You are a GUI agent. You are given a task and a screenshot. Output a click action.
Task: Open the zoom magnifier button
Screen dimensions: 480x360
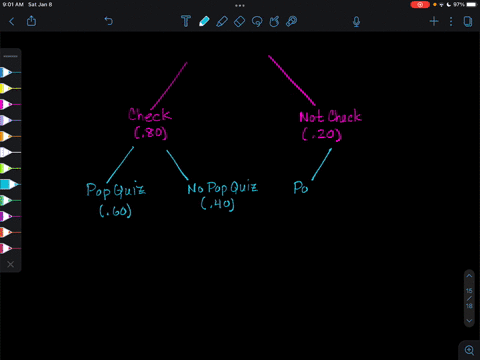pyautogui.click(x=469, y=350)
